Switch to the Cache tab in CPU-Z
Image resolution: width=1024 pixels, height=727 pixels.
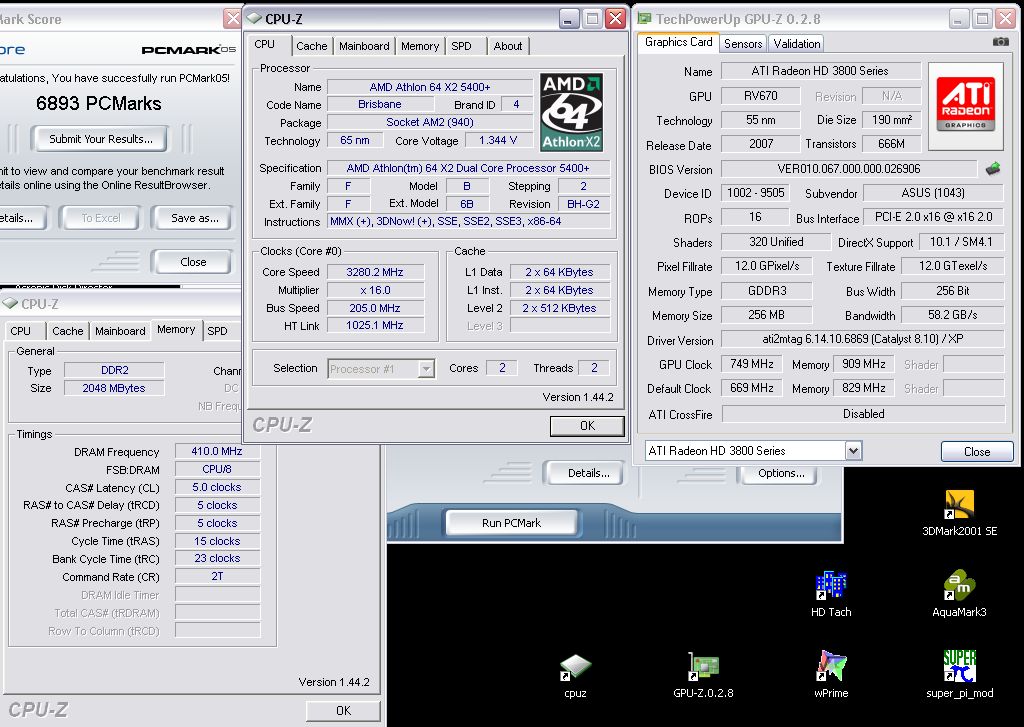pyautogui.click(x=312, y=46)
